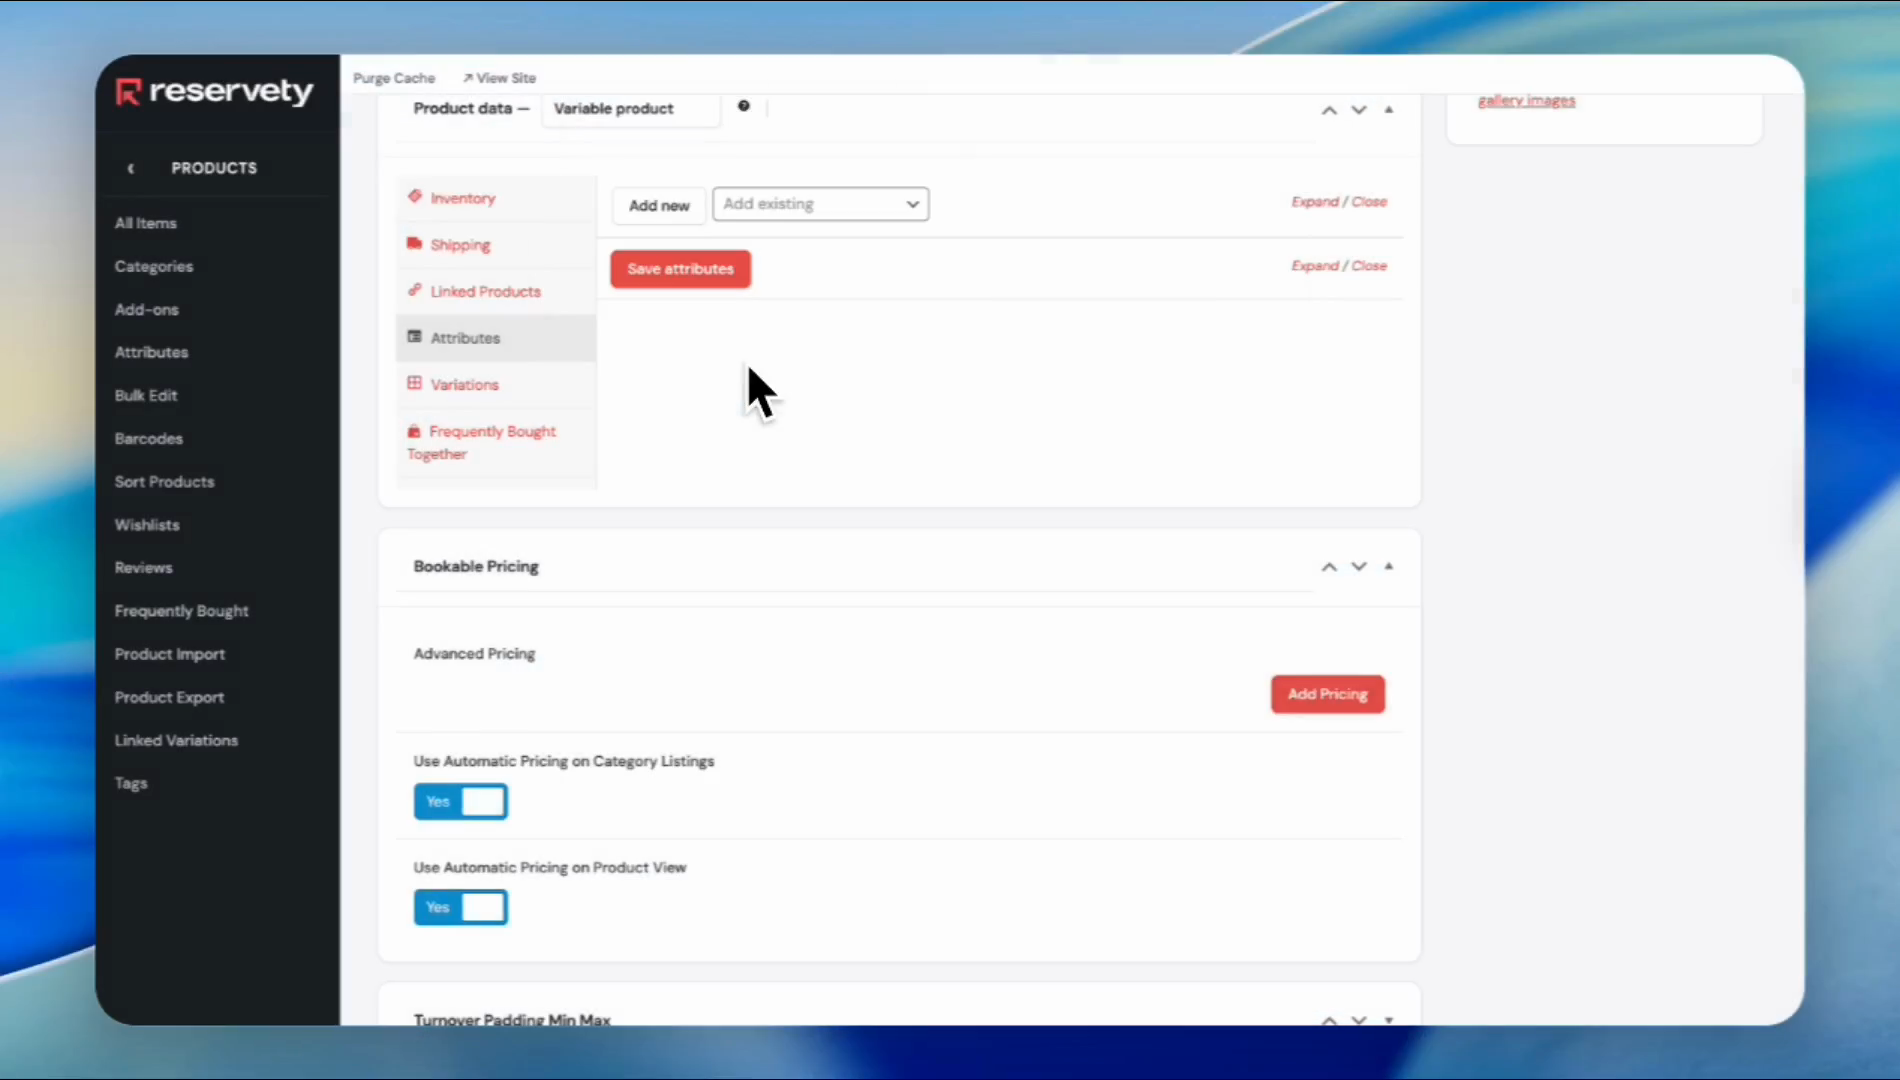Click the help icon next to Variable product
This screenshot has height=1080, width=1900.
(743, 106)
